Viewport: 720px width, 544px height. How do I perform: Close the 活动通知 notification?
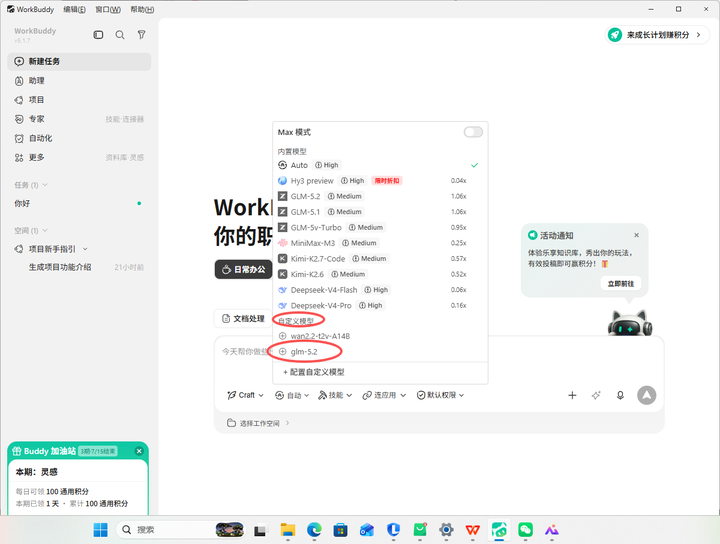pos(636,235)
